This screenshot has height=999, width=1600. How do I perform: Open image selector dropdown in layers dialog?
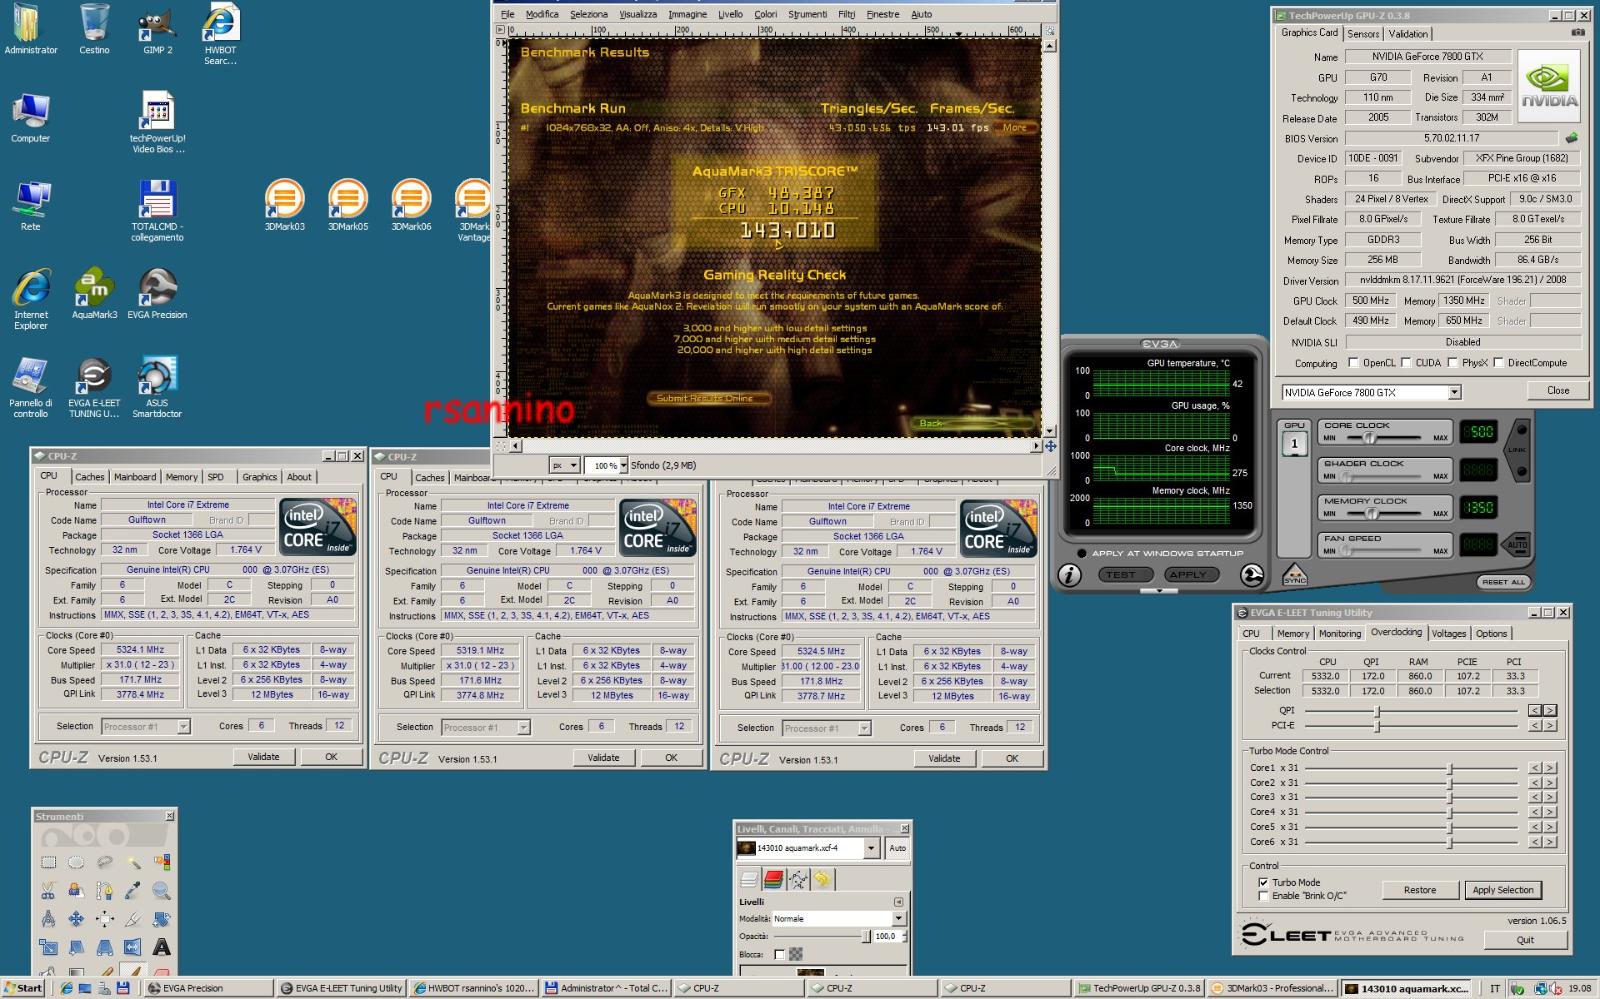871,848
